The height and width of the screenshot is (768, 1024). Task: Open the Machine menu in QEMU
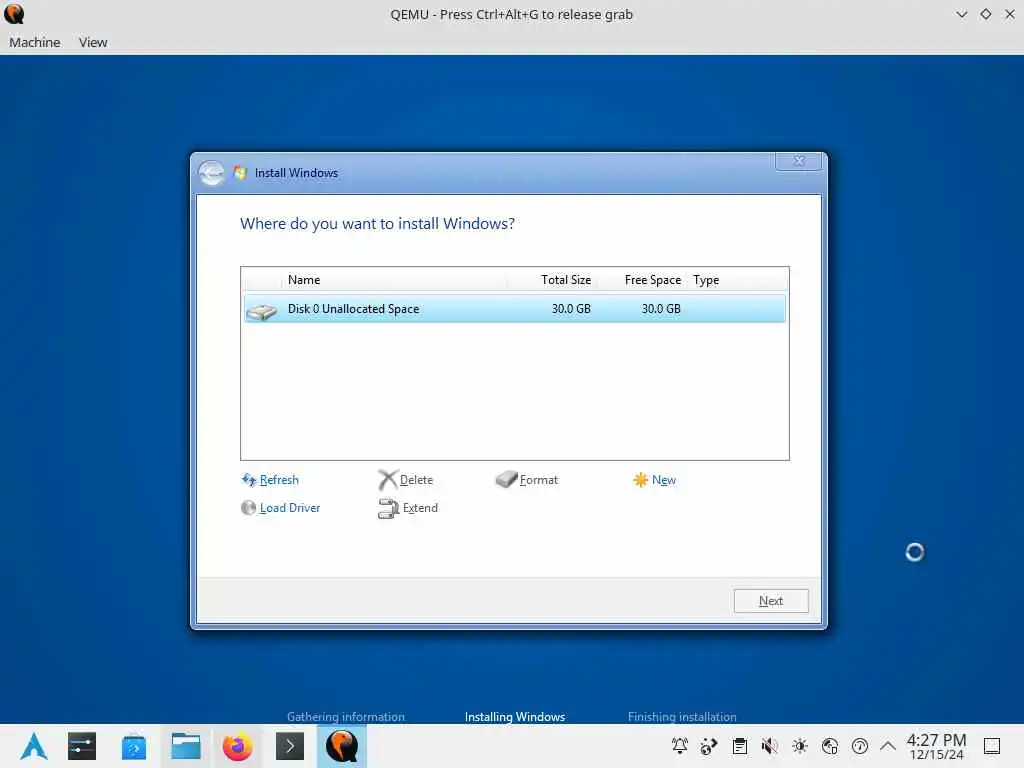pos(35,42)
